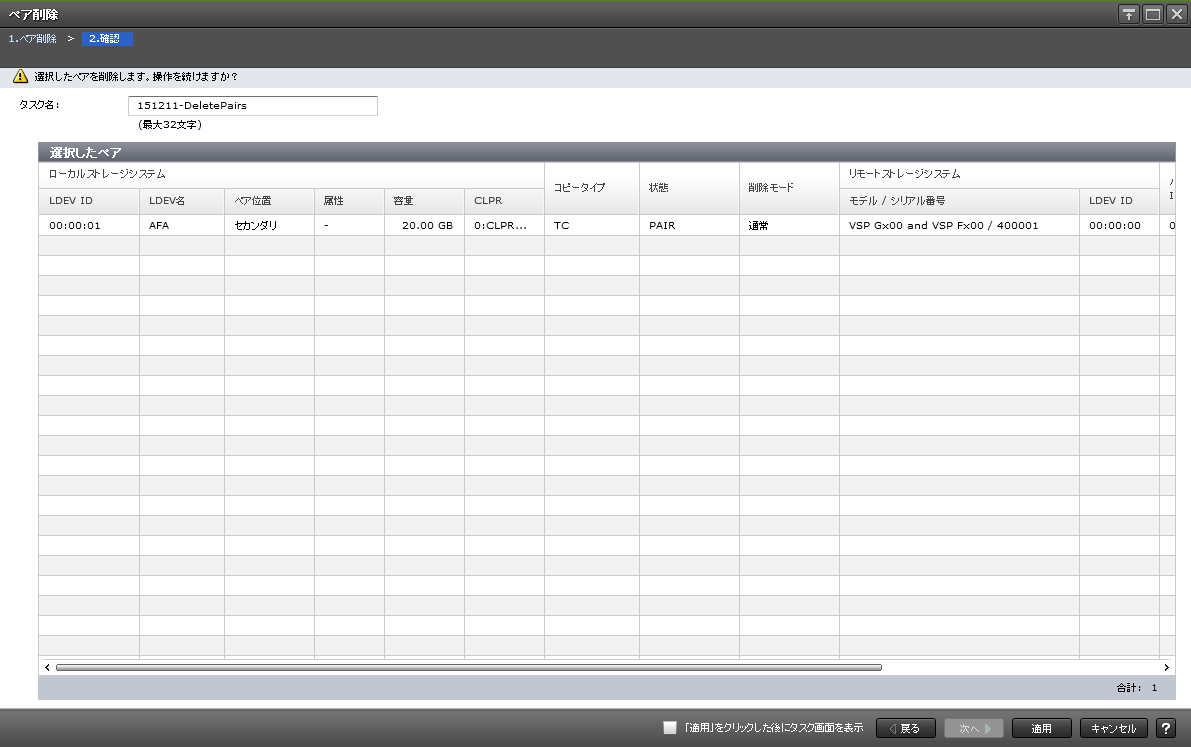Click the AFA LDEV name cell

[182, 225]
